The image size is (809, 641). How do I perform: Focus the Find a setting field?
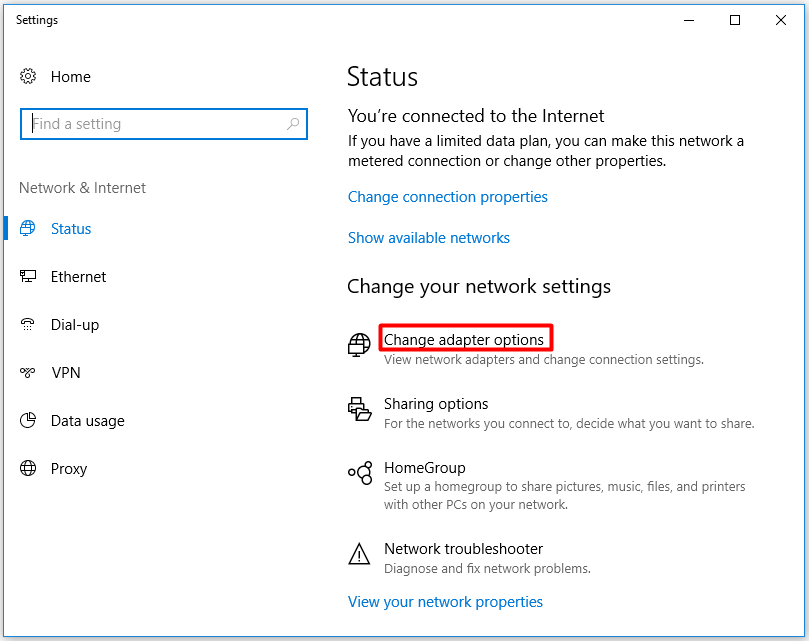[164, 124]
